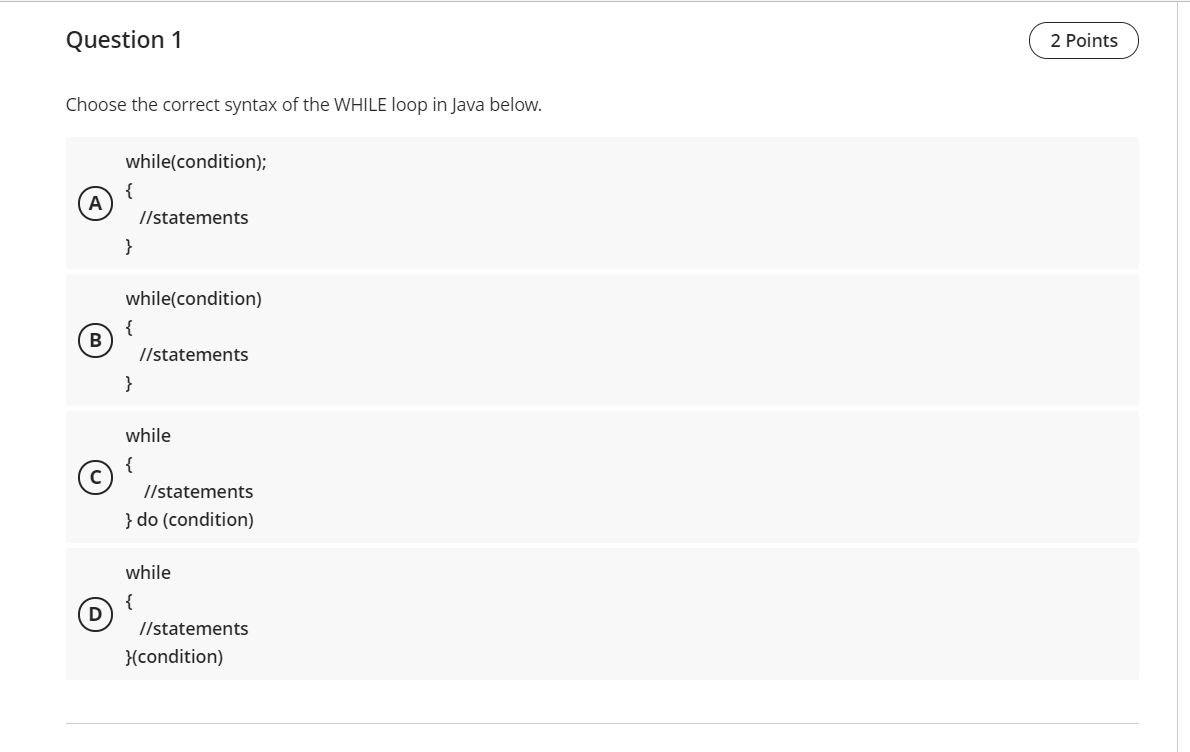The height and width of the screenshot is (752, 1190).
Task: Click the 2 Points badge
Action: coord(1083,40)
